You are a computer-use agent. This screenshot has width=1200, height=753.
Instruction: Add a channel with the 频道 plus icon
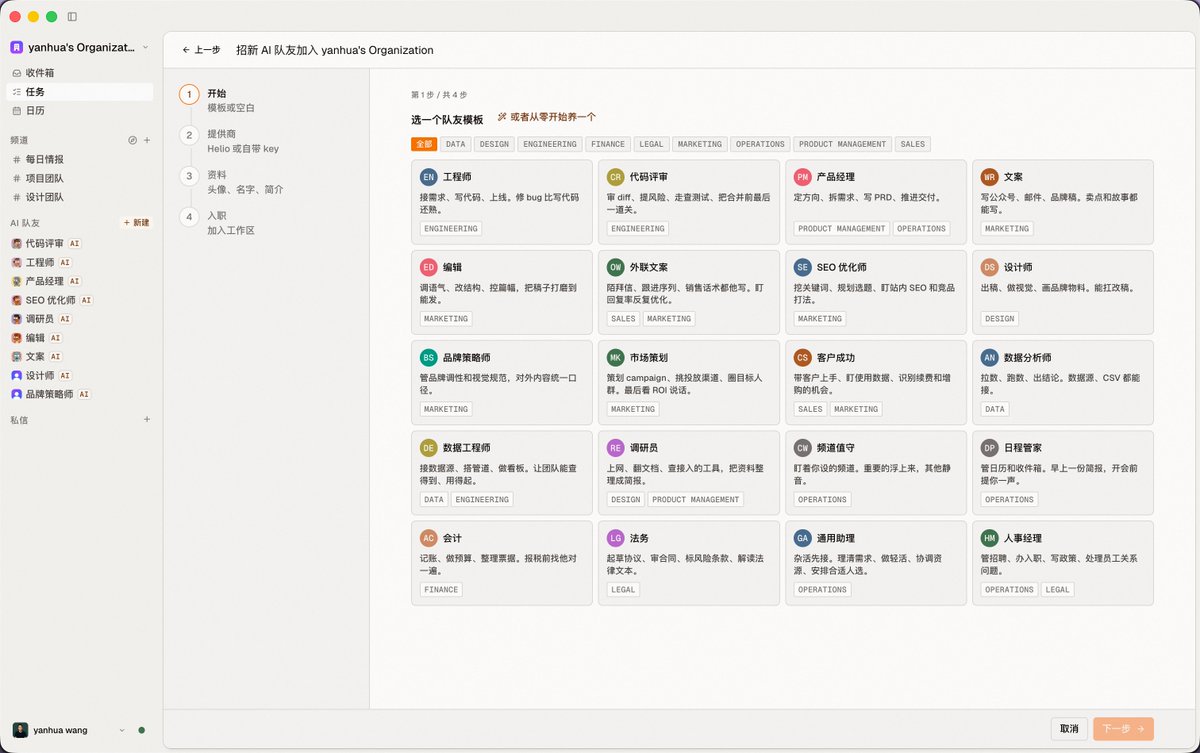[x=147, y=140]
